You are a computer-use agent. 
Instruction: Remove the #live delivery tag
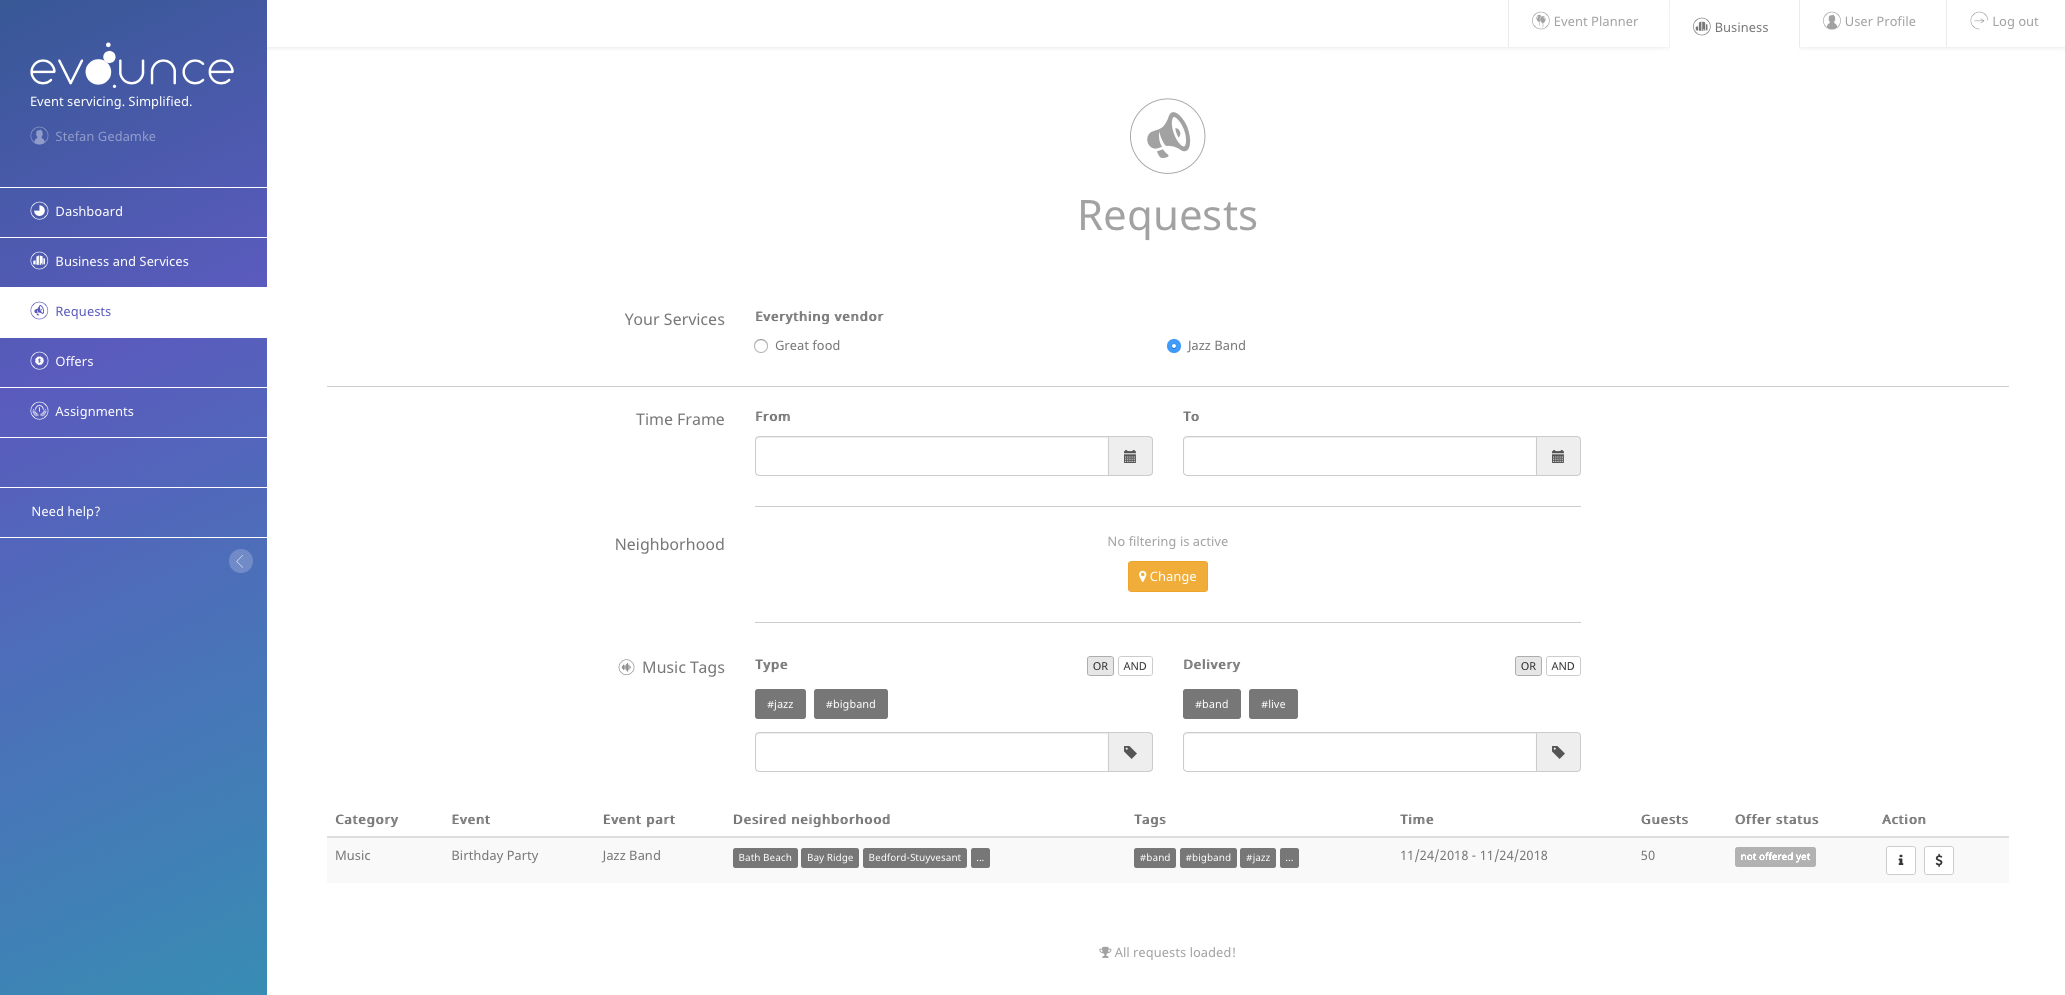pos(1274,704)
